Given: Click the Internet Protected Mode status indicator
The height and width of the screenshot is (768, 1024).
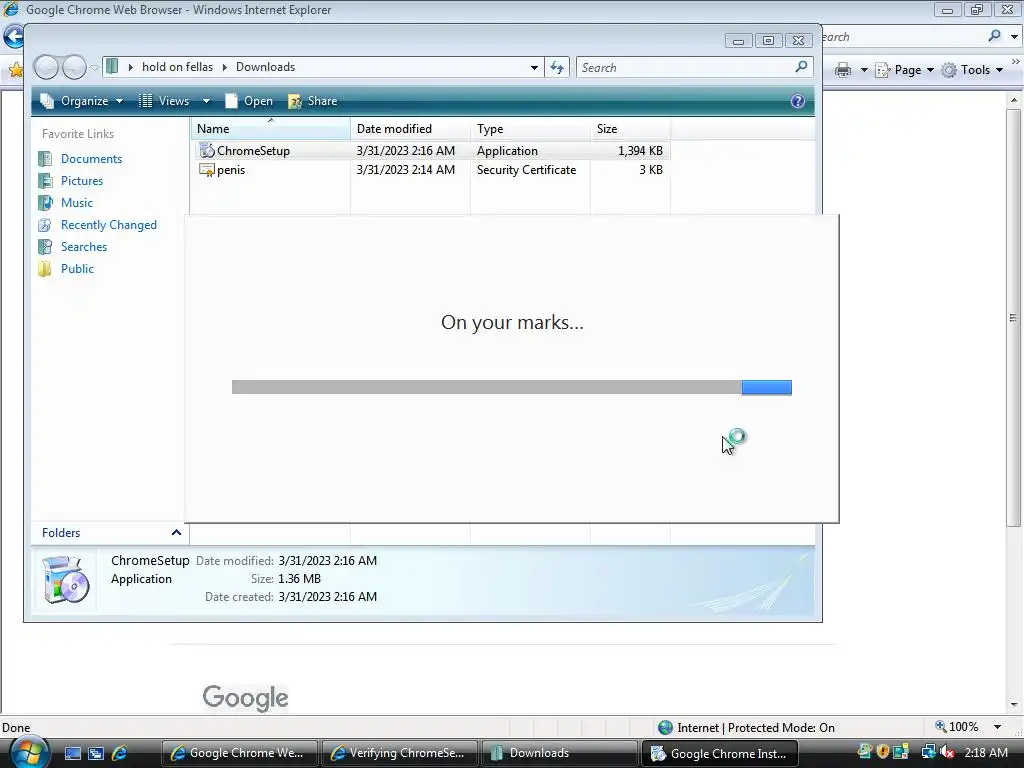Looking at the screenshot, I should click(x=746, y=728).
